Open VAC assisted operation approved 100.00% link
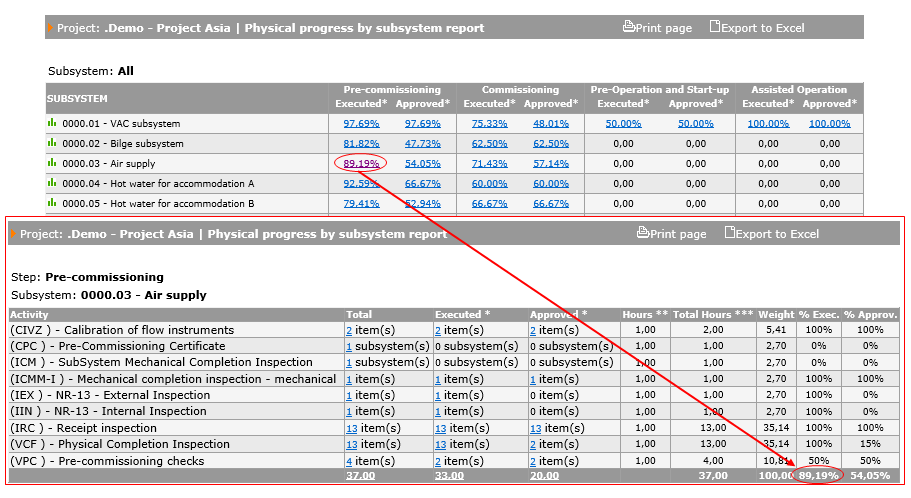911x498 pixels. pos(830,124)
